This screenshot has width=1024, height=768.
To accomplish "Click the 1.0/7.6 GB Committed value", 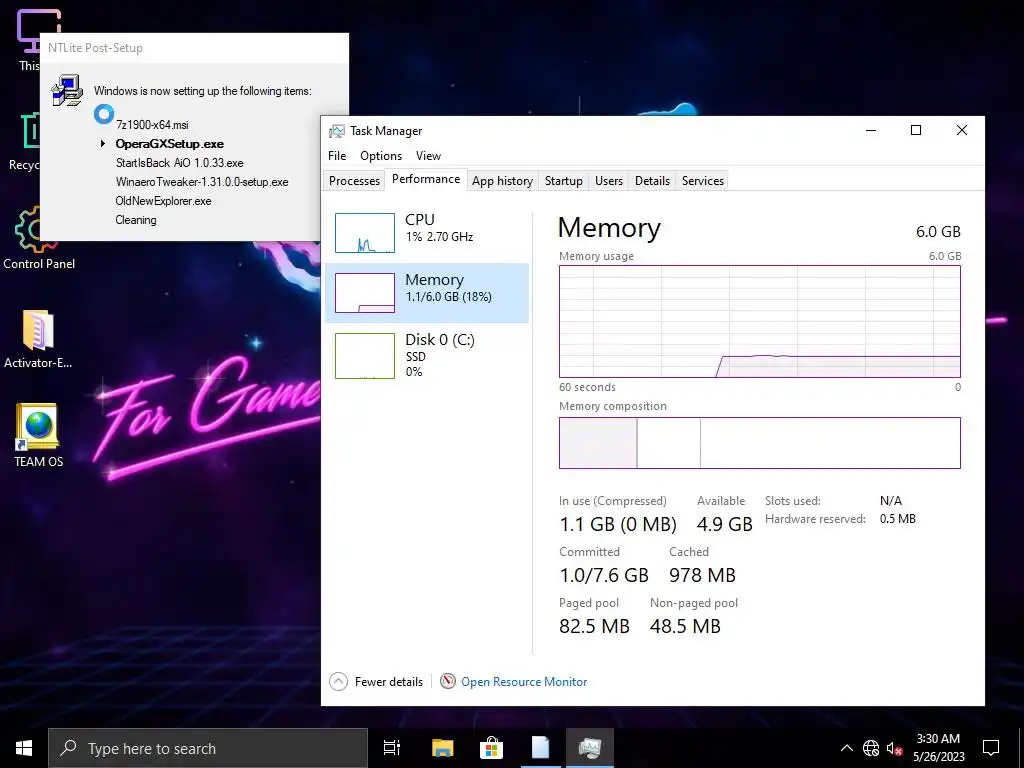I will (603, 575).
